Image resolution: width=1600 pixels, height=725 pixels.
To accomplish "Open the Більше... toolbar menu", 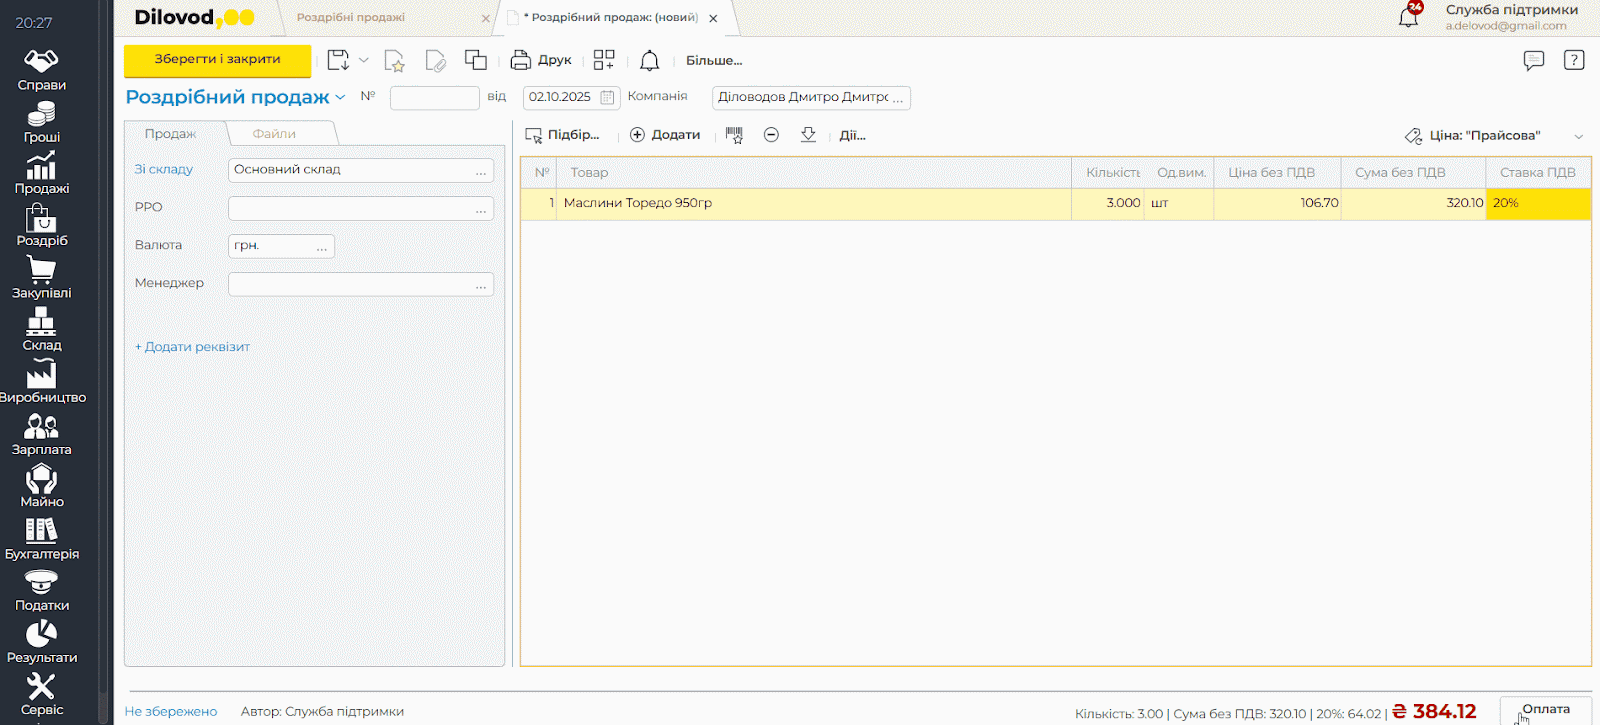I will coord(713,61).
